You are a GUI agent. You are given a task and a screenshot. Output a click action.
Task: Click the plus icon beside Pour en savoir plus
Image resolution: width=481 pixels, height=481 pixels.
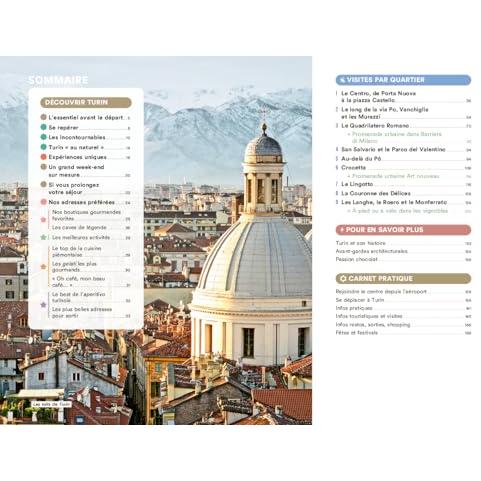point(342,230)
